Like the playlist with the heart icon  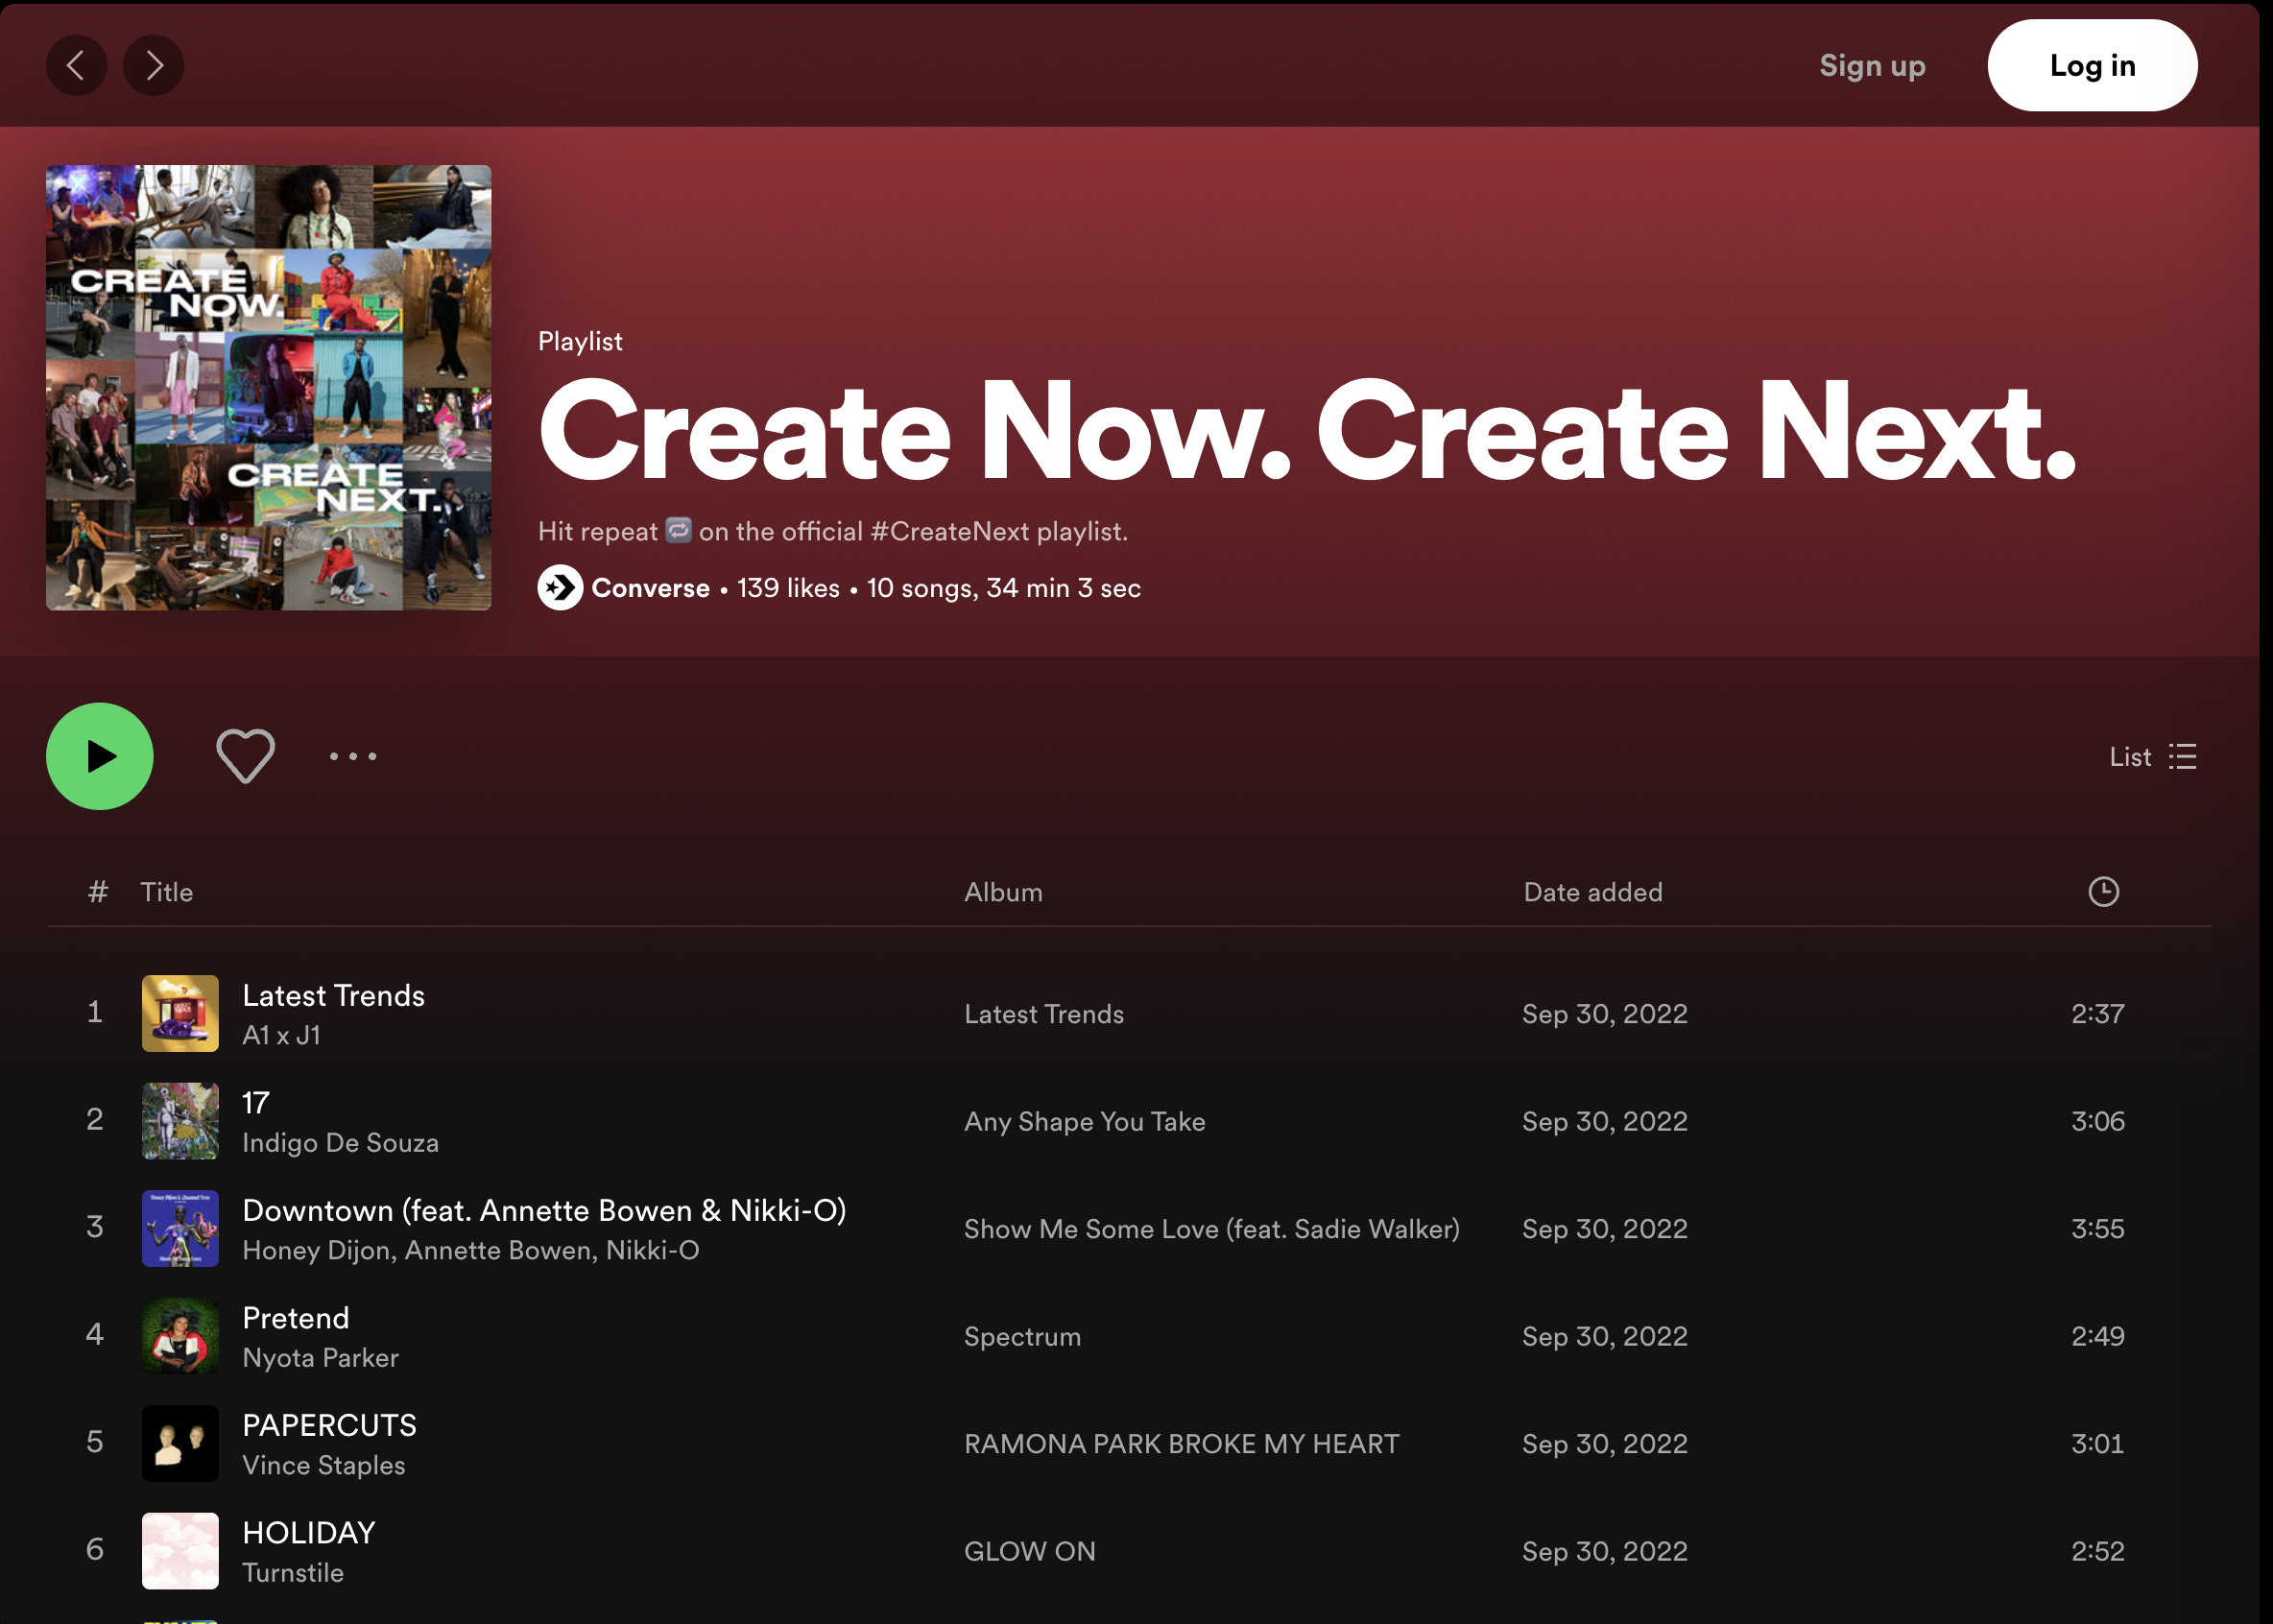(x=245, y=756)
